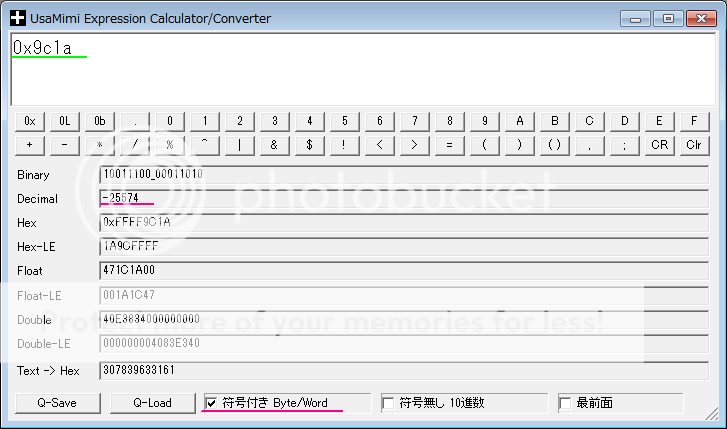
Task: Click the plus operator key
Action: (30, 145)
